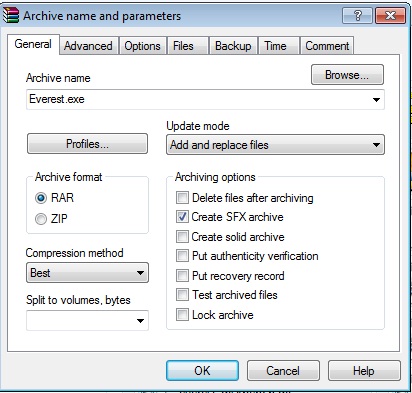Click the question mark help icon

358,15
